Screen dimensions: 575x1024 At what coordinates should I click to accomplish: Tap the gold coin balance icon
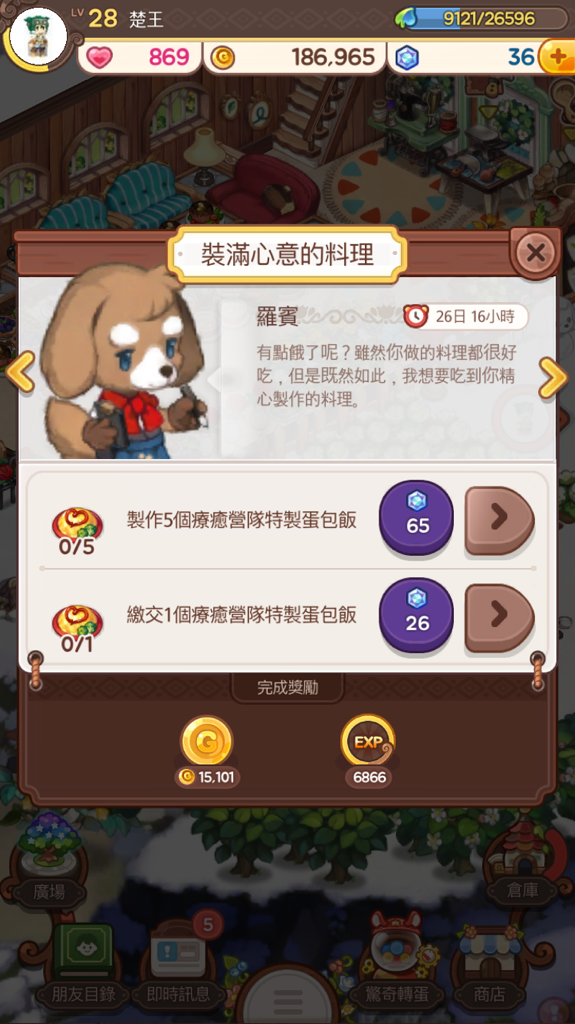click(223, 58)
